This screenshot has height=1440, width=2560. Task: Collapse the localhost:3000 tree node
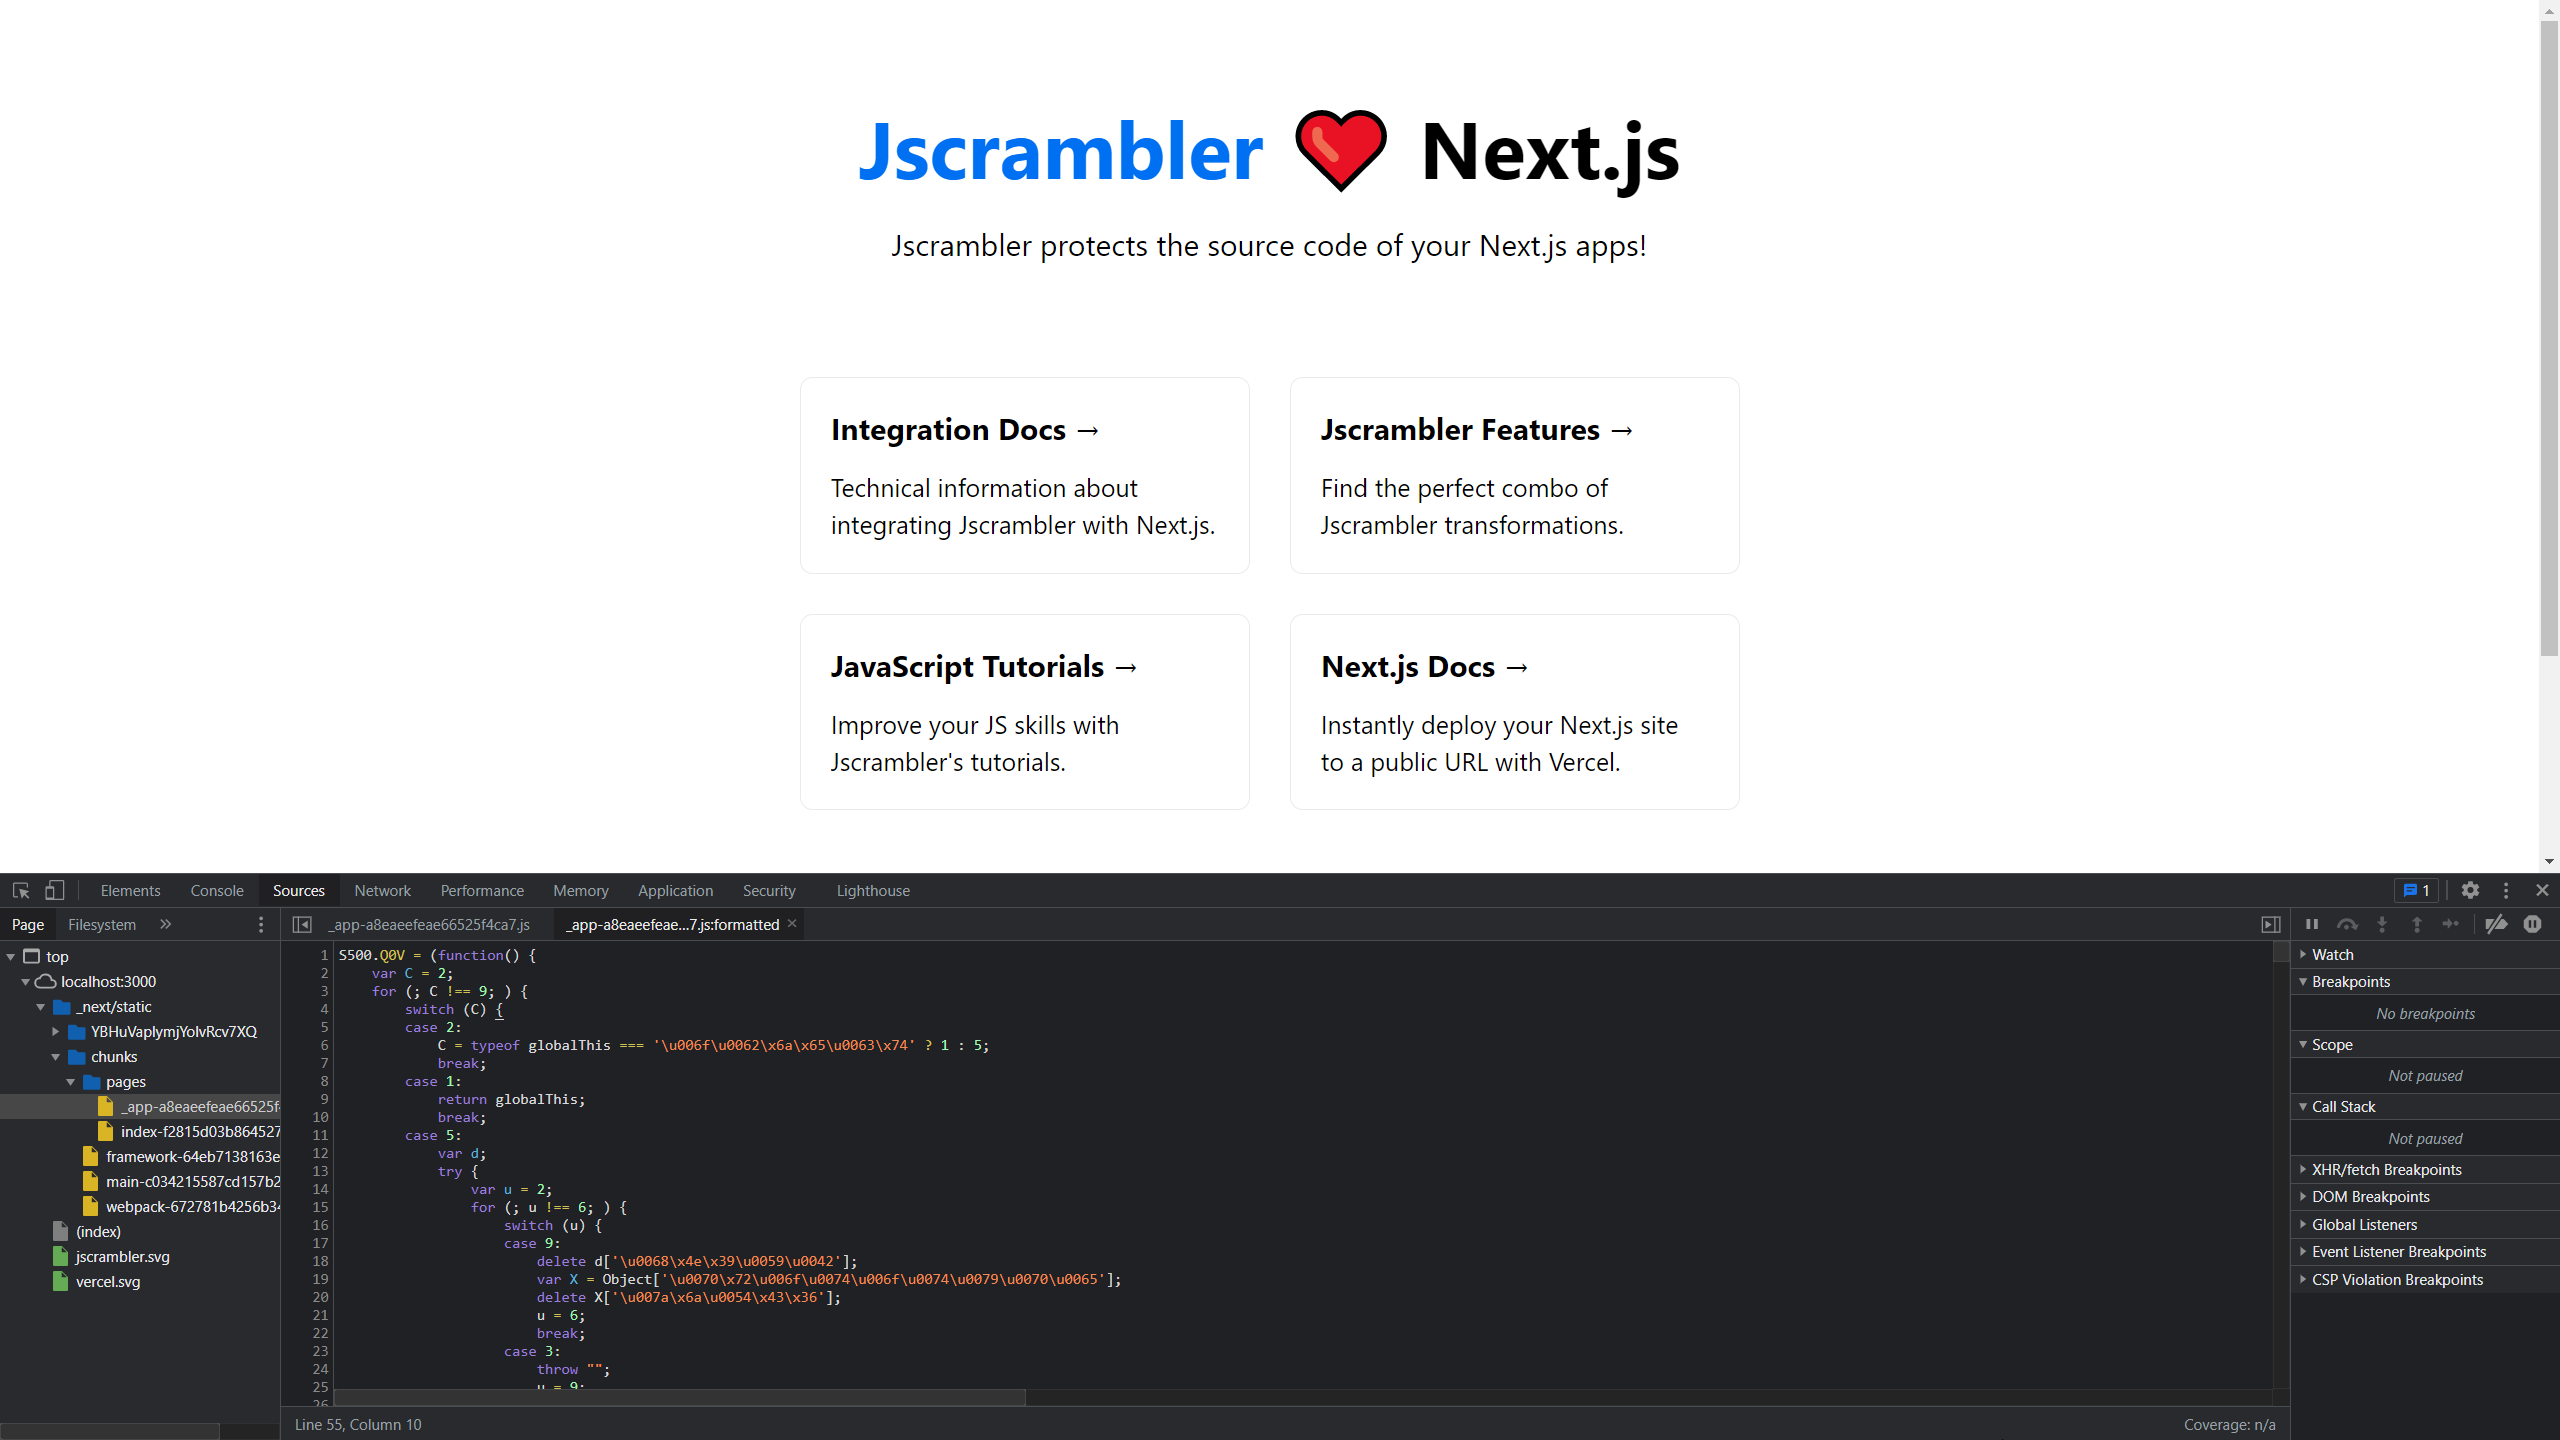tap(26, 981)
